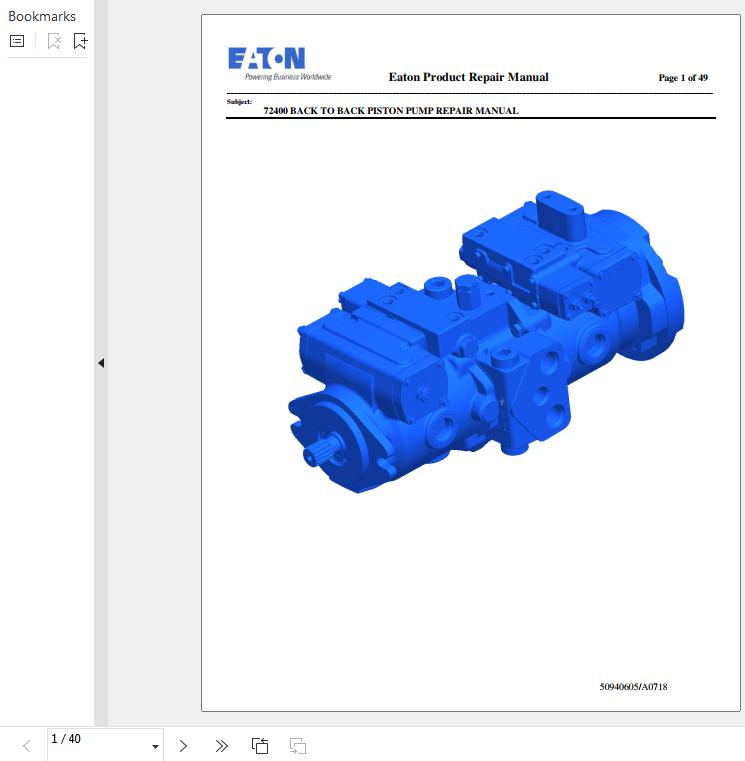Click the Eaton logo on the page
The height and width of the screenshot is (761, 745).
(x=266, y=59)
